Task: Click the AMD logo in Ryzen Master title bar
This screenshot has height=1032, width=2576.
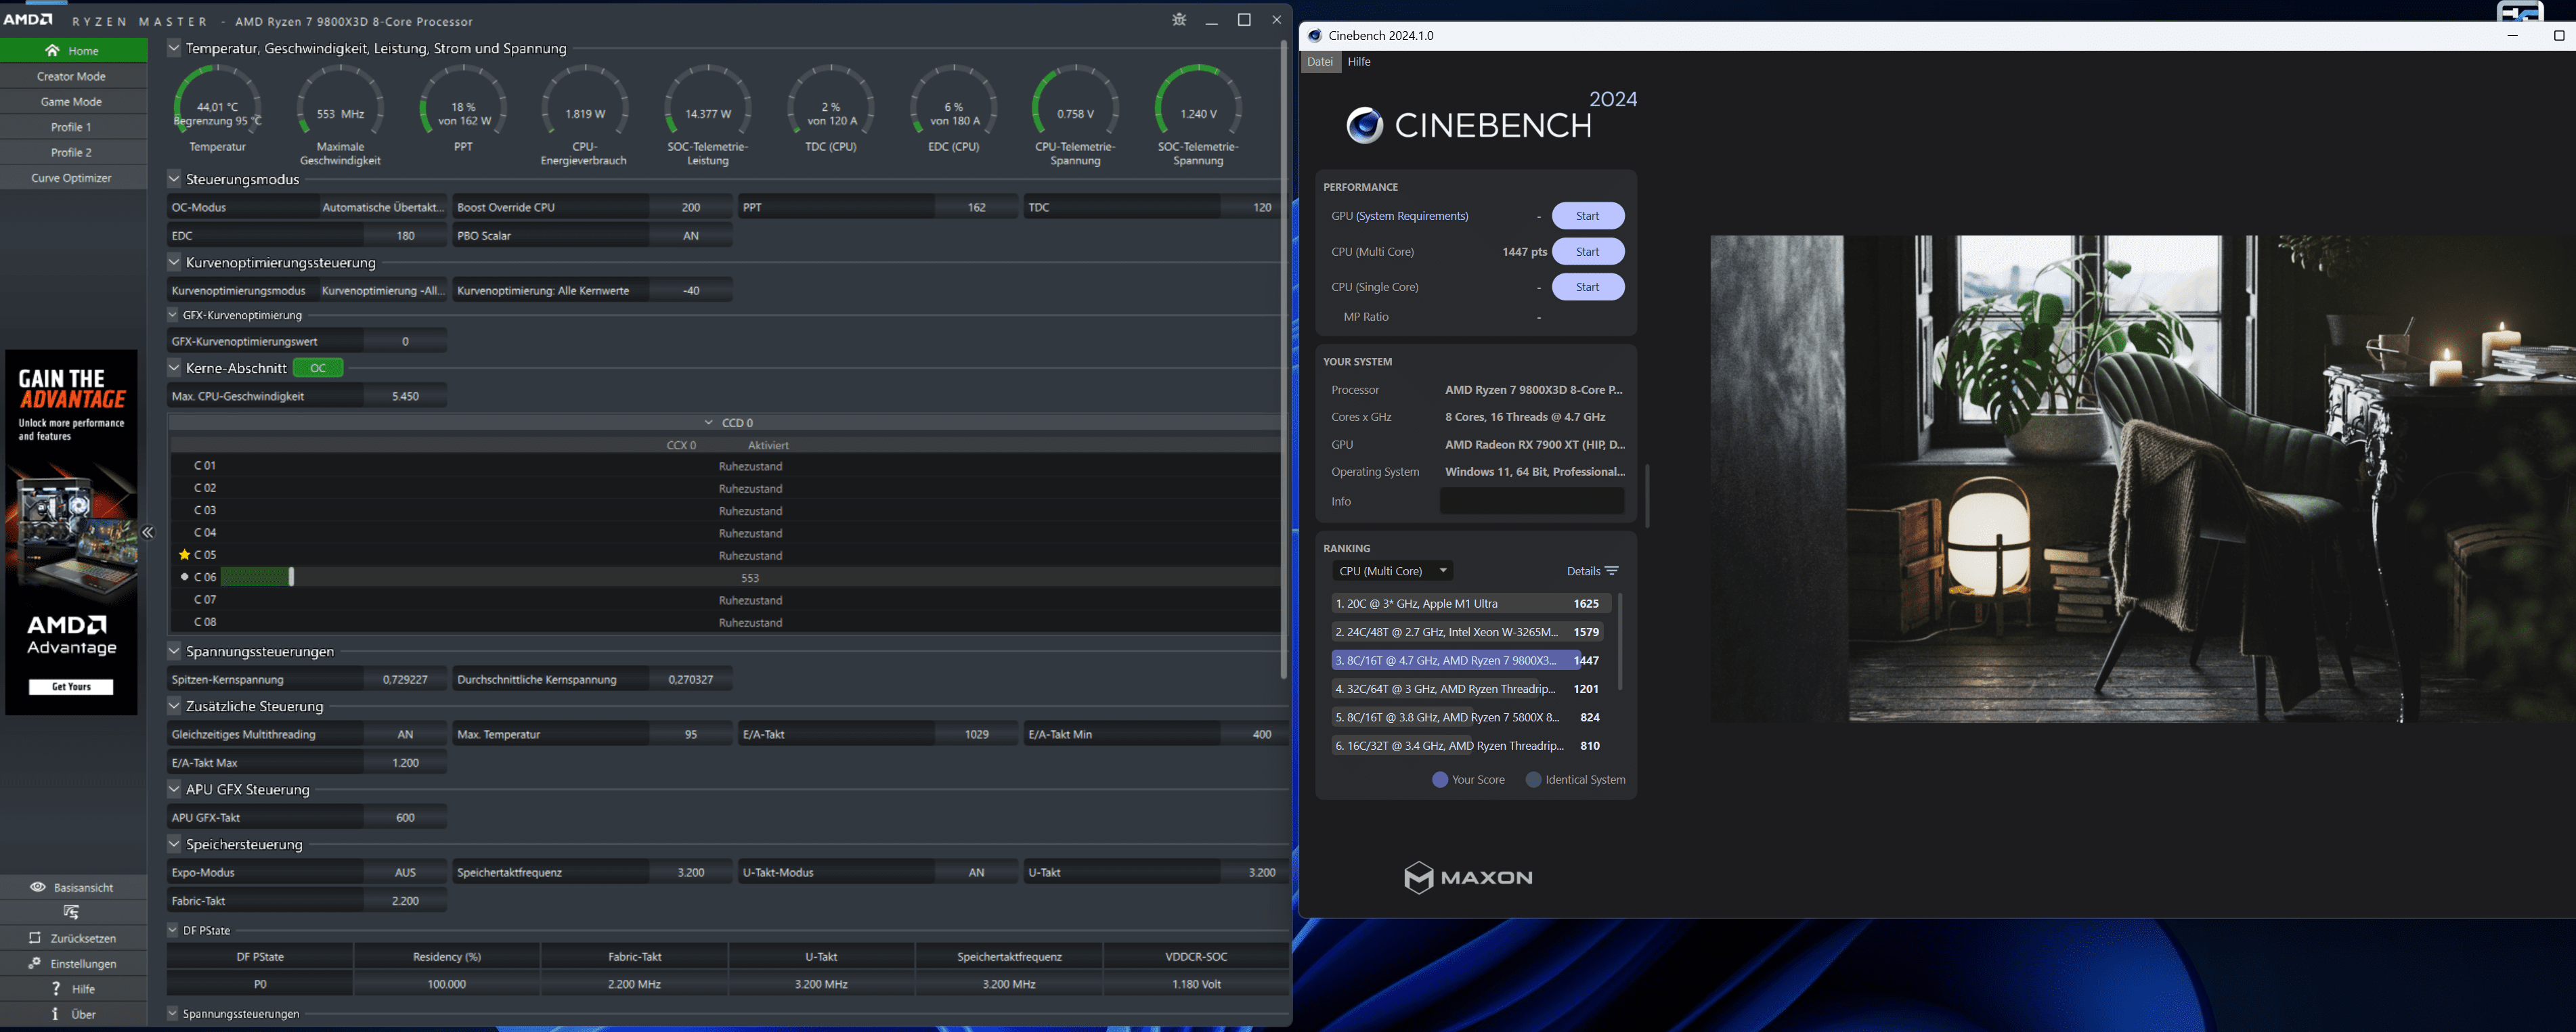Action: coord(27,19)
